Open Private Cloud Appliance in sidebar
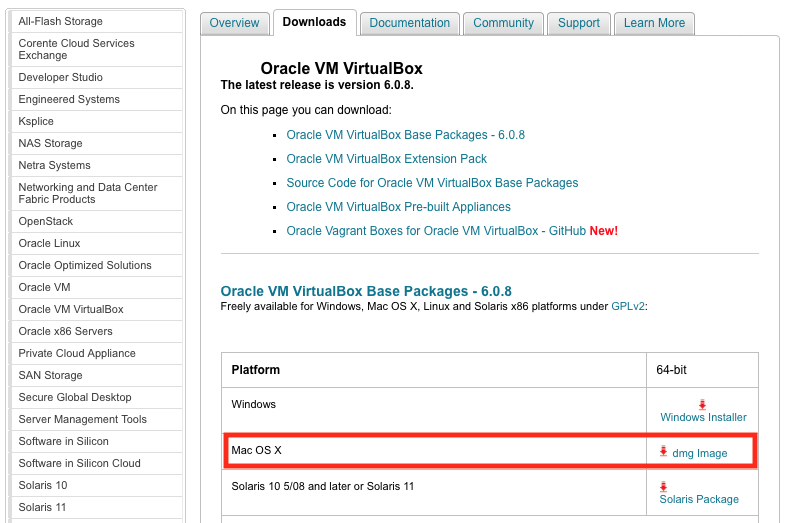Viewport: 786px width, 523px height. (x=96, y=354)
